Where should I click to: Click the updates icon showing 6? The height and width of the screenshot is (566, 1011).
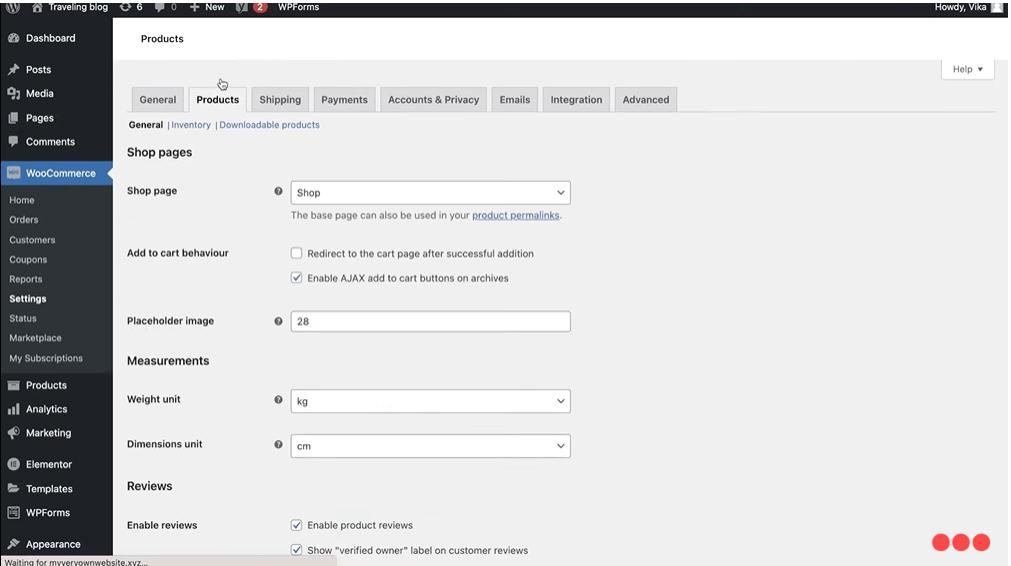click(125, 7)
